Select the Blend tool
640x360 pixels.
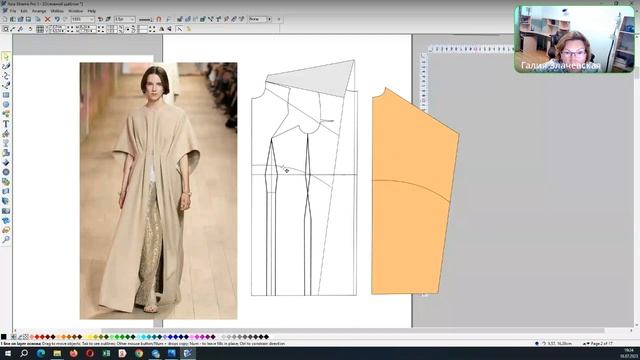coord(6,182)
